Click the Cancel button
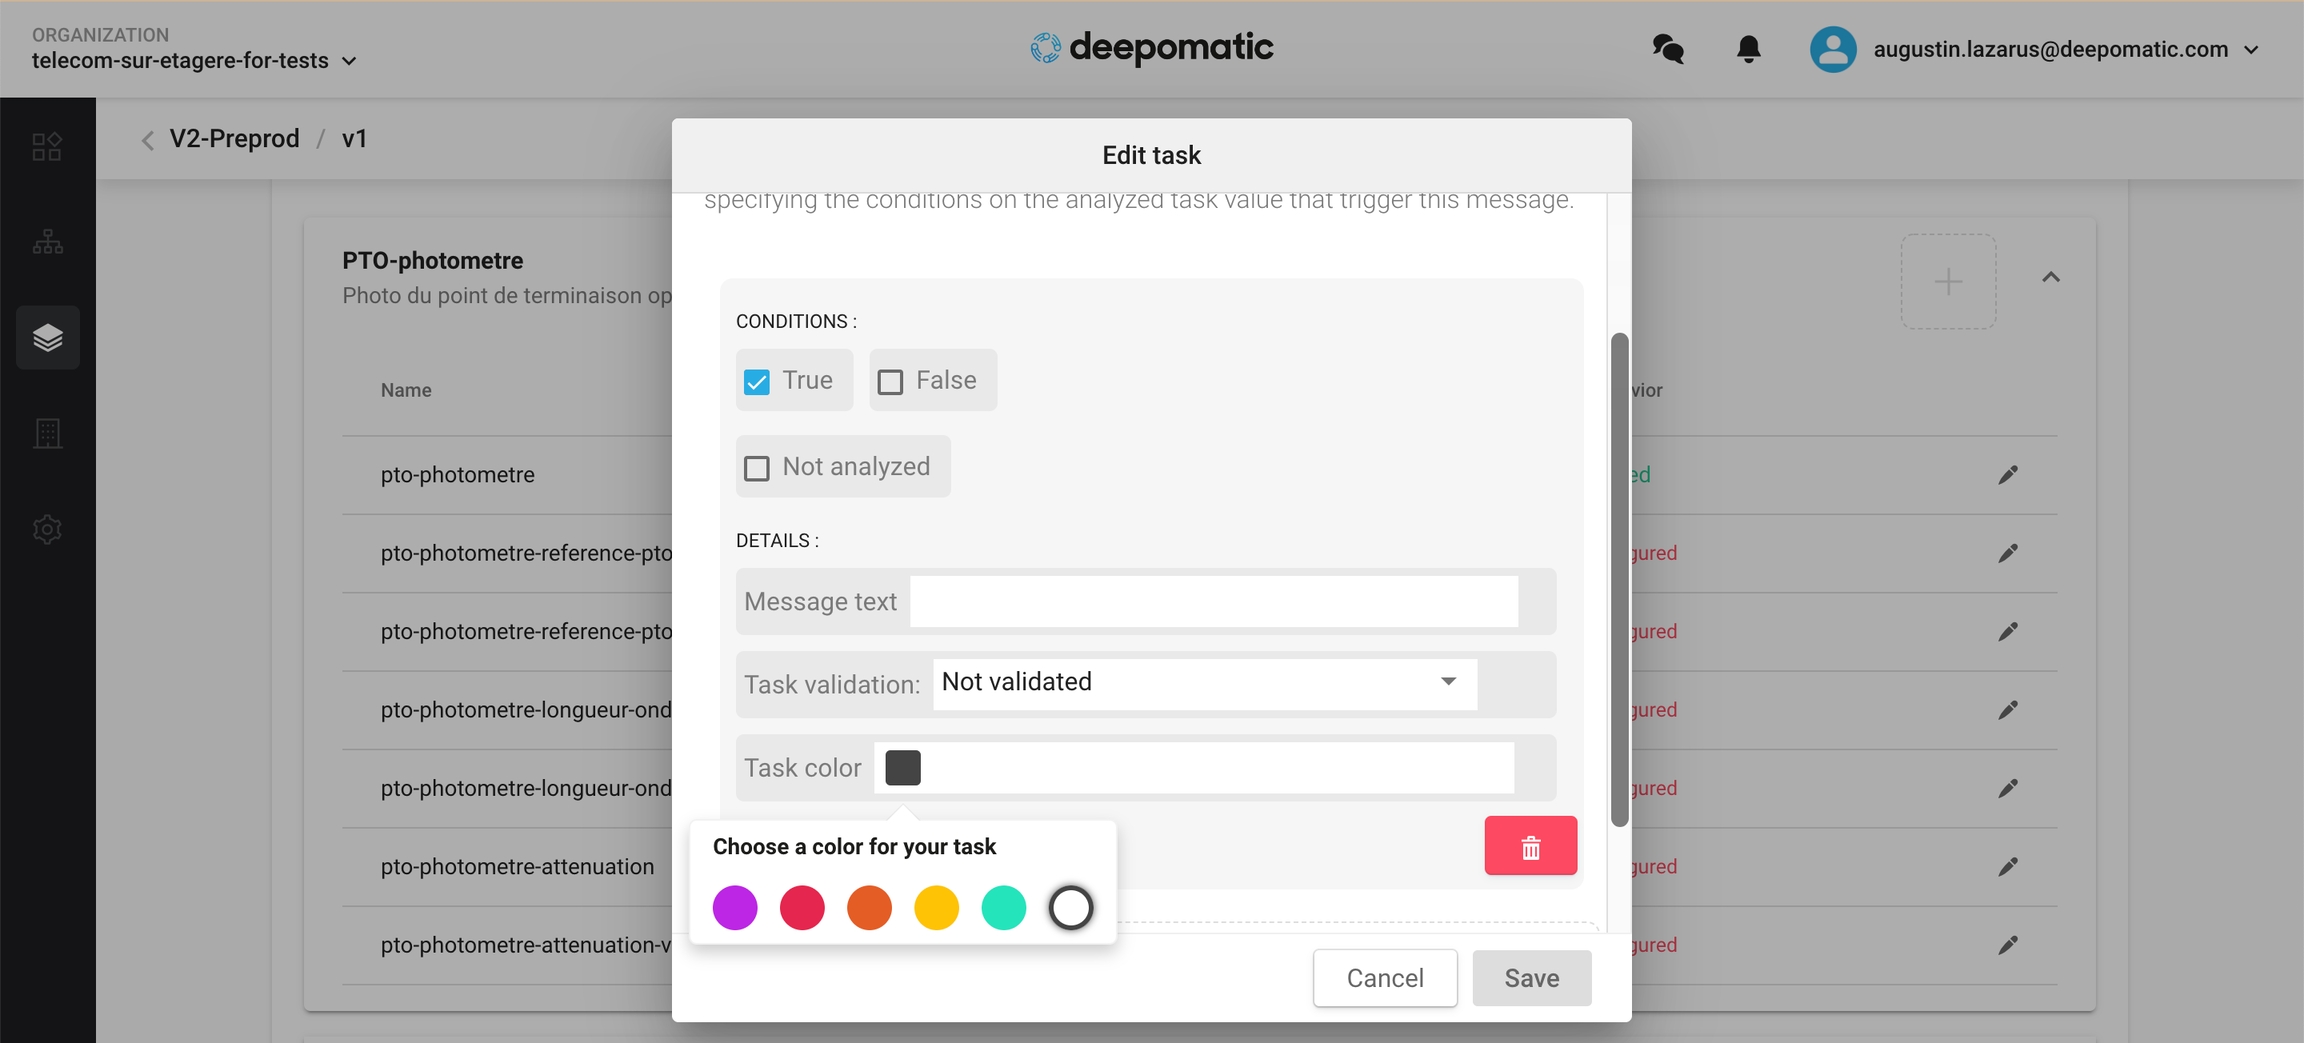2304x1043 pixels. point(1384,977)
